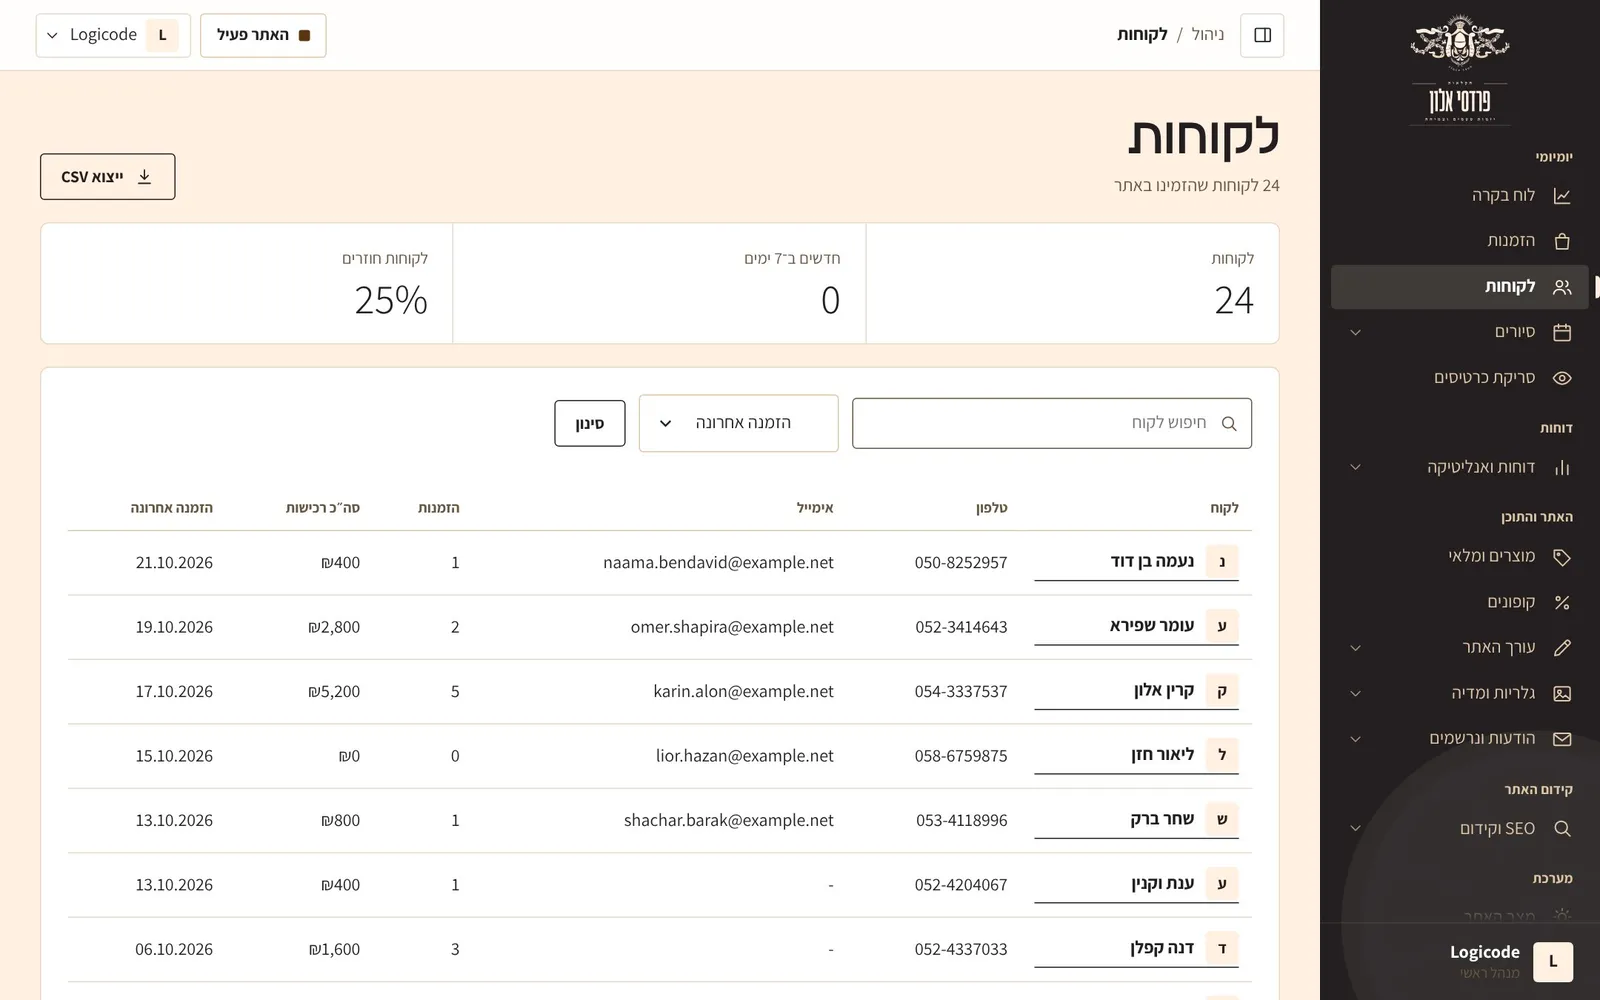This screenshot has height=1000, width=1600.
Task: Open the הזמנה אחרונה sort dropdown
Action: pyautogui.click(x=738, y=423)
